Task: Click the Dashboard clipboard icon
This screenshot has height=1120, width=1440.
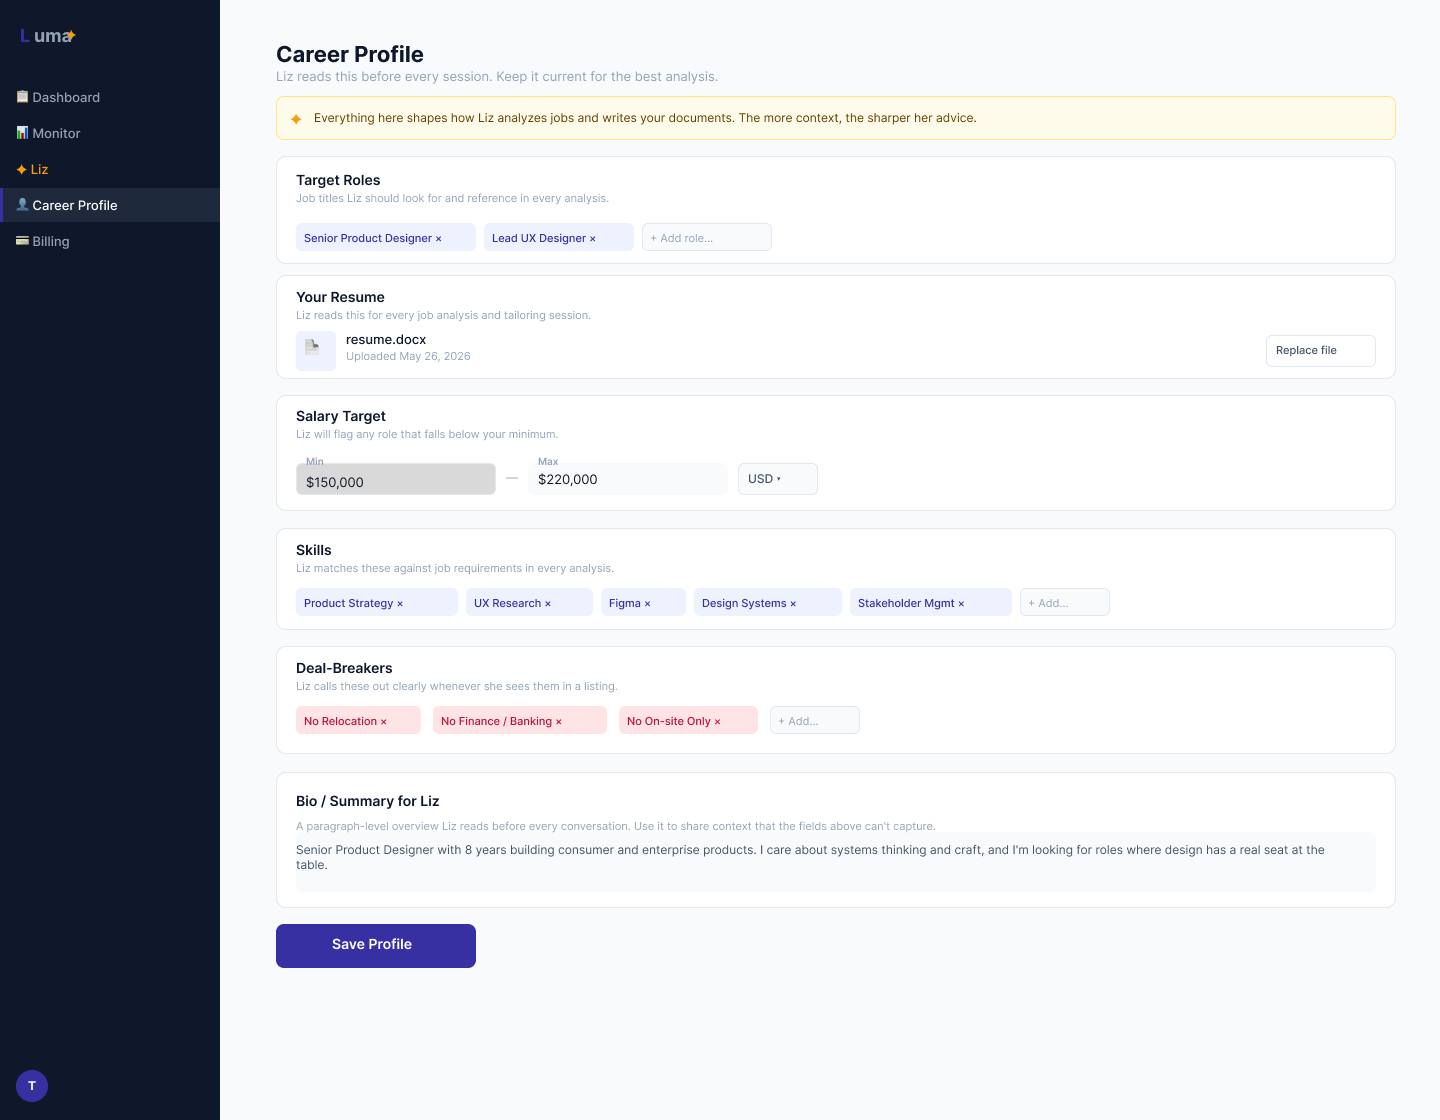Action: pos(22,97)
